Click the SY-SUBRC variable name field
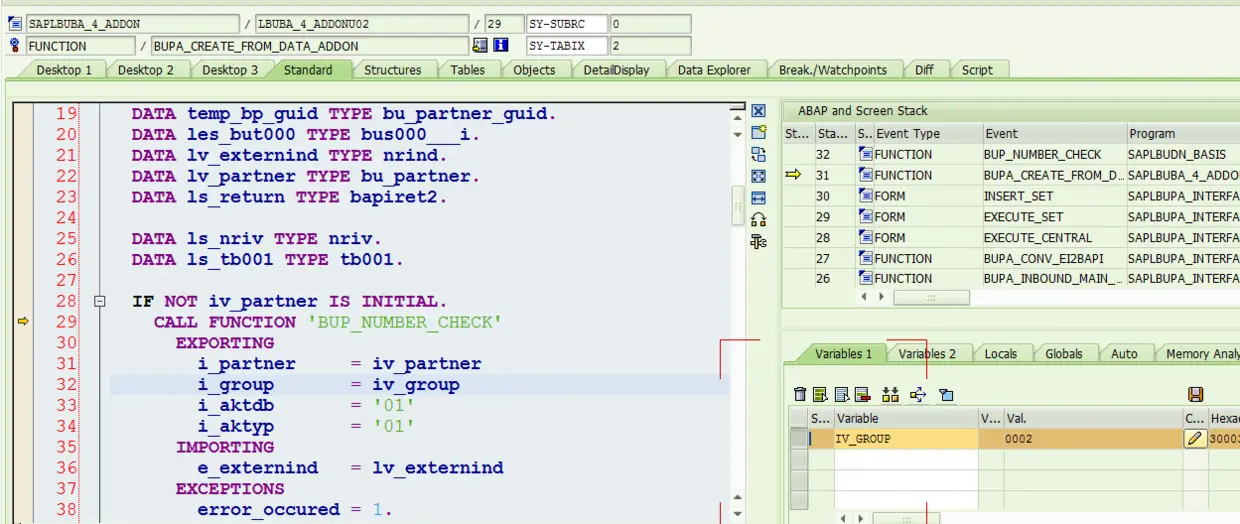Image resolution: width=1240 pixels, height=524 pixels. tap(567, 24)
